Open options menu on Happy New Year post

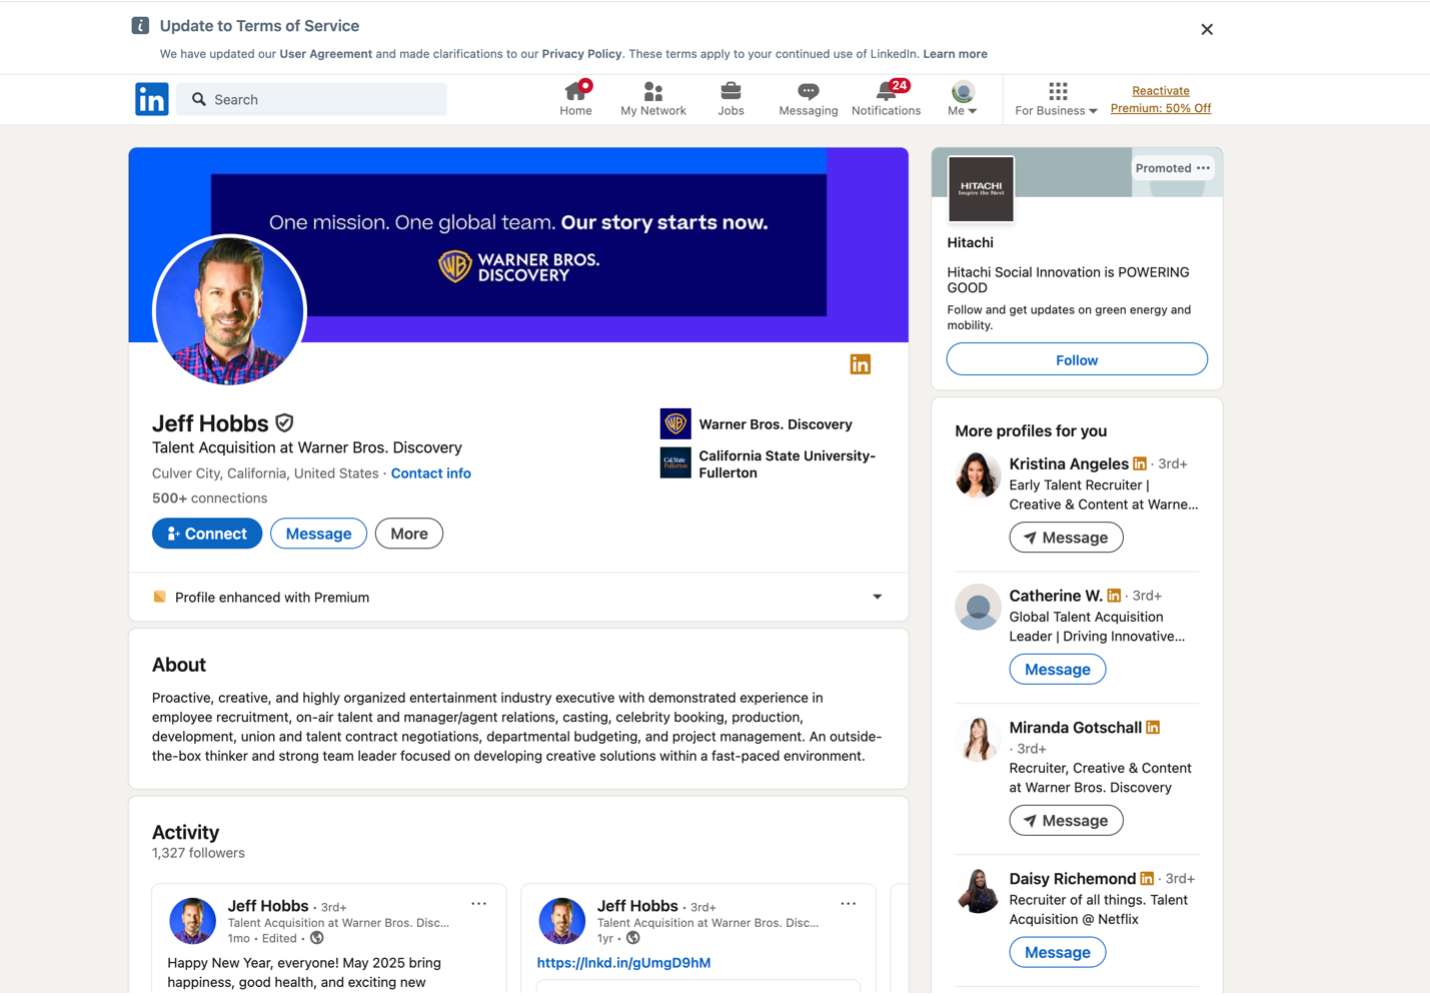pos(479,903)
